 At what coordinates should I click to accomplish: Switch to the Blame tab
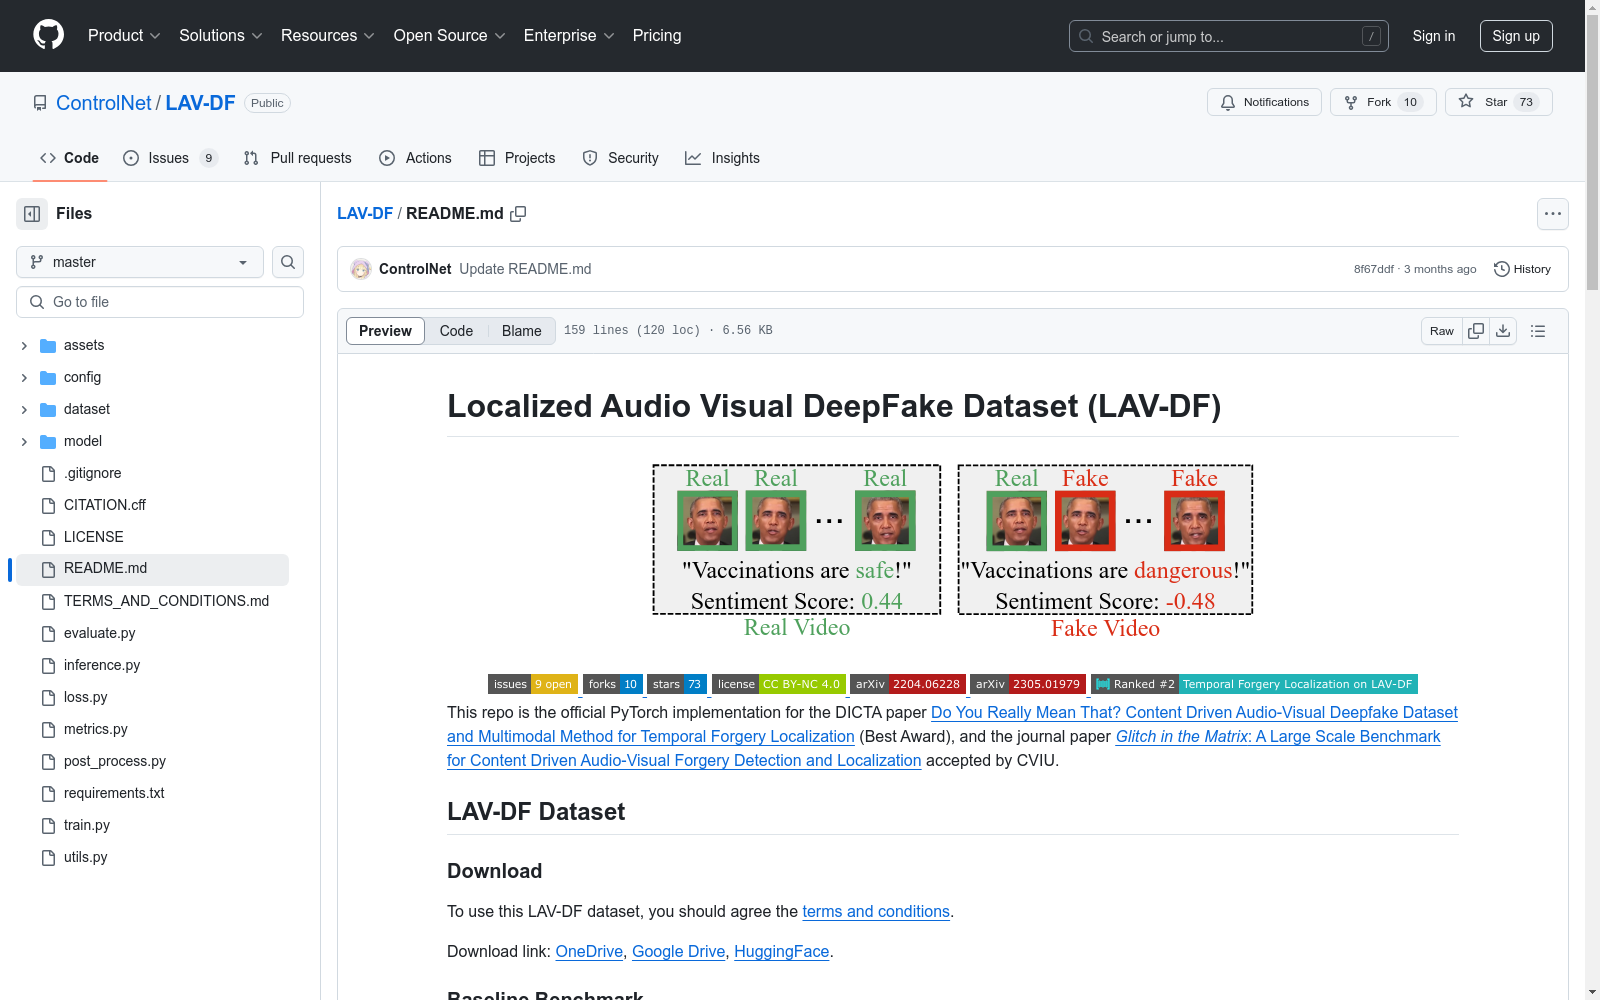click(520, 330)
